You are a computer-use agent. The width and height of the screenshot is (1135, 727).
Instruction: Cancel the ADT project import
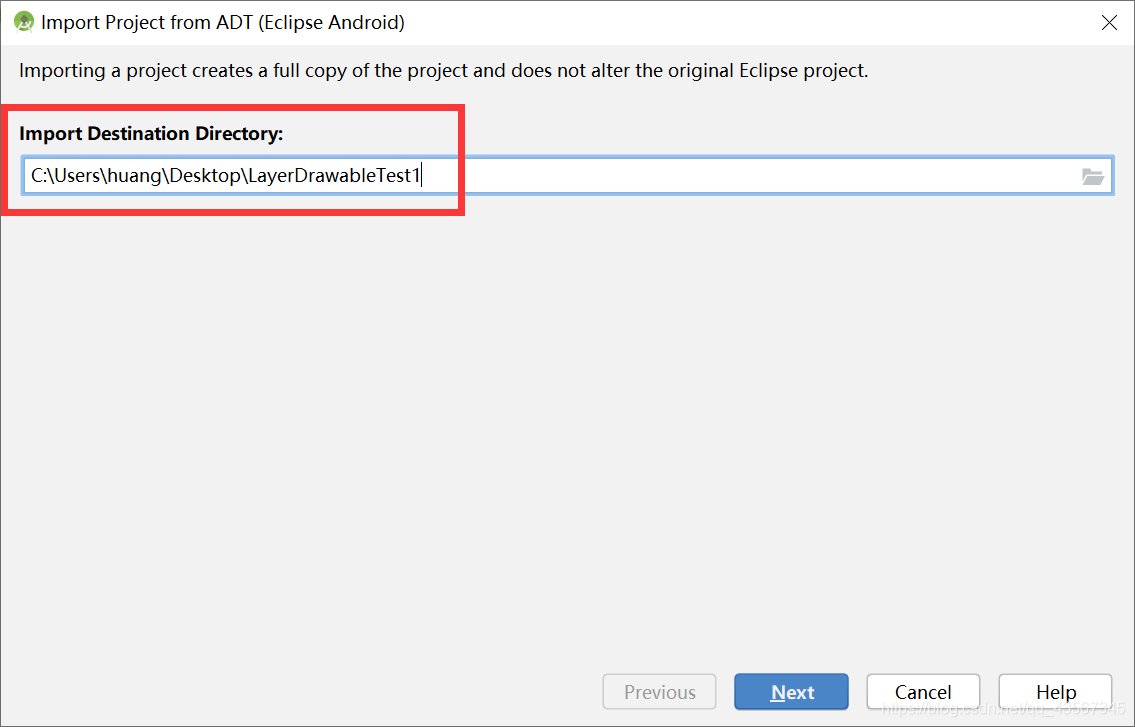point(922,691)
